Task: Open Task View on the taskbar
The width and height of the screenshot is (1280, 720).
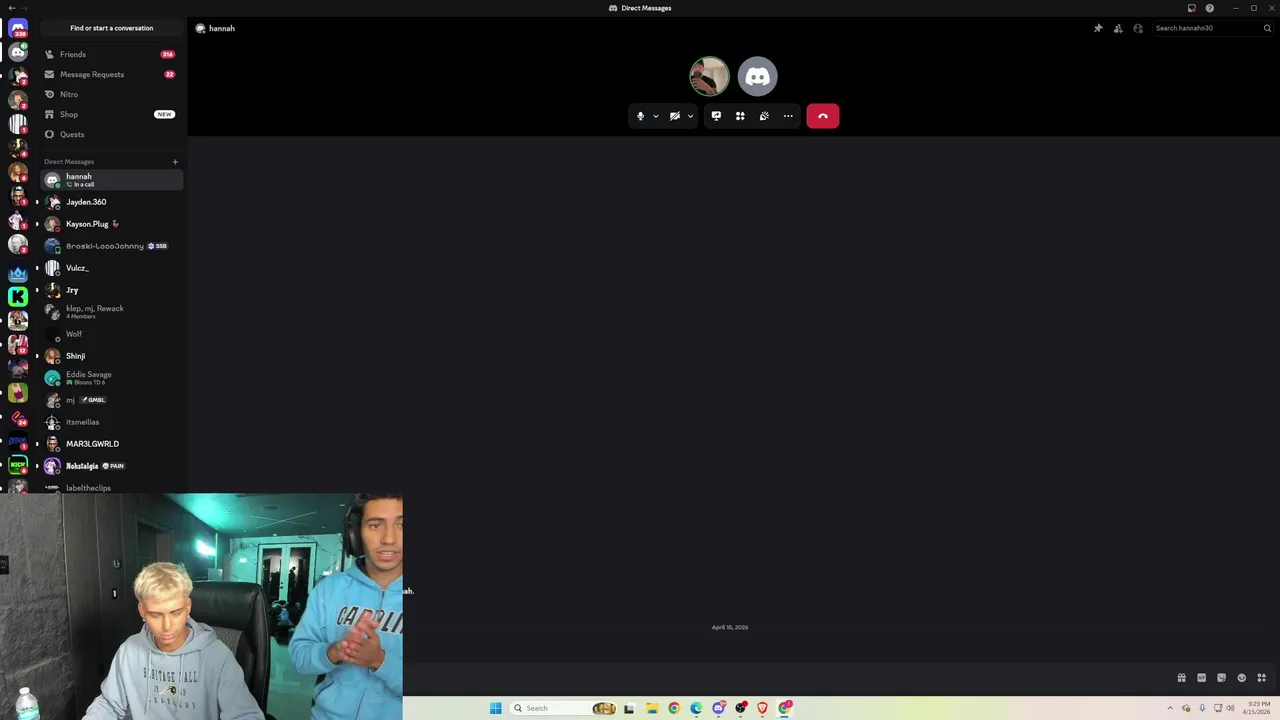Action: (x=629, y=708)
